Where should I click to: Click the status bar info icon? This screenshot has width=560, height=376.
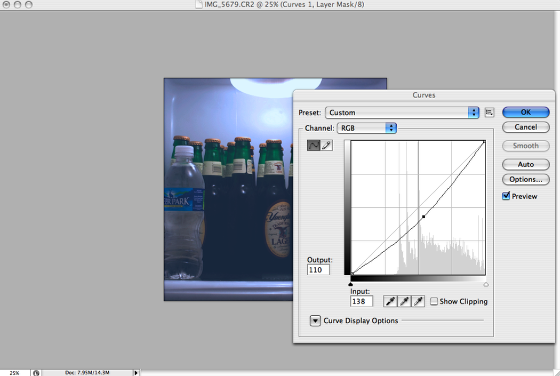pyautogui.click(x=36, y=373)
